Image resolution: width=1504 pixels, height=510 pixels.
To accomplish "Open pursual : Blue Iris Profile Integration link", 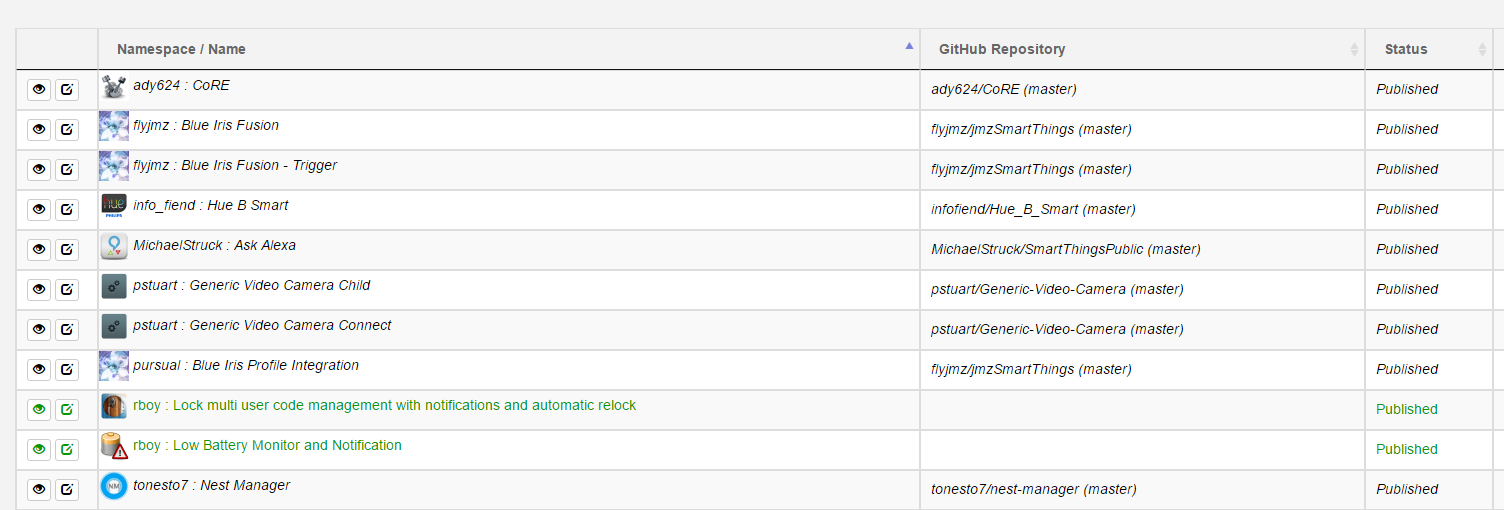I will click(x=246, y=366).
